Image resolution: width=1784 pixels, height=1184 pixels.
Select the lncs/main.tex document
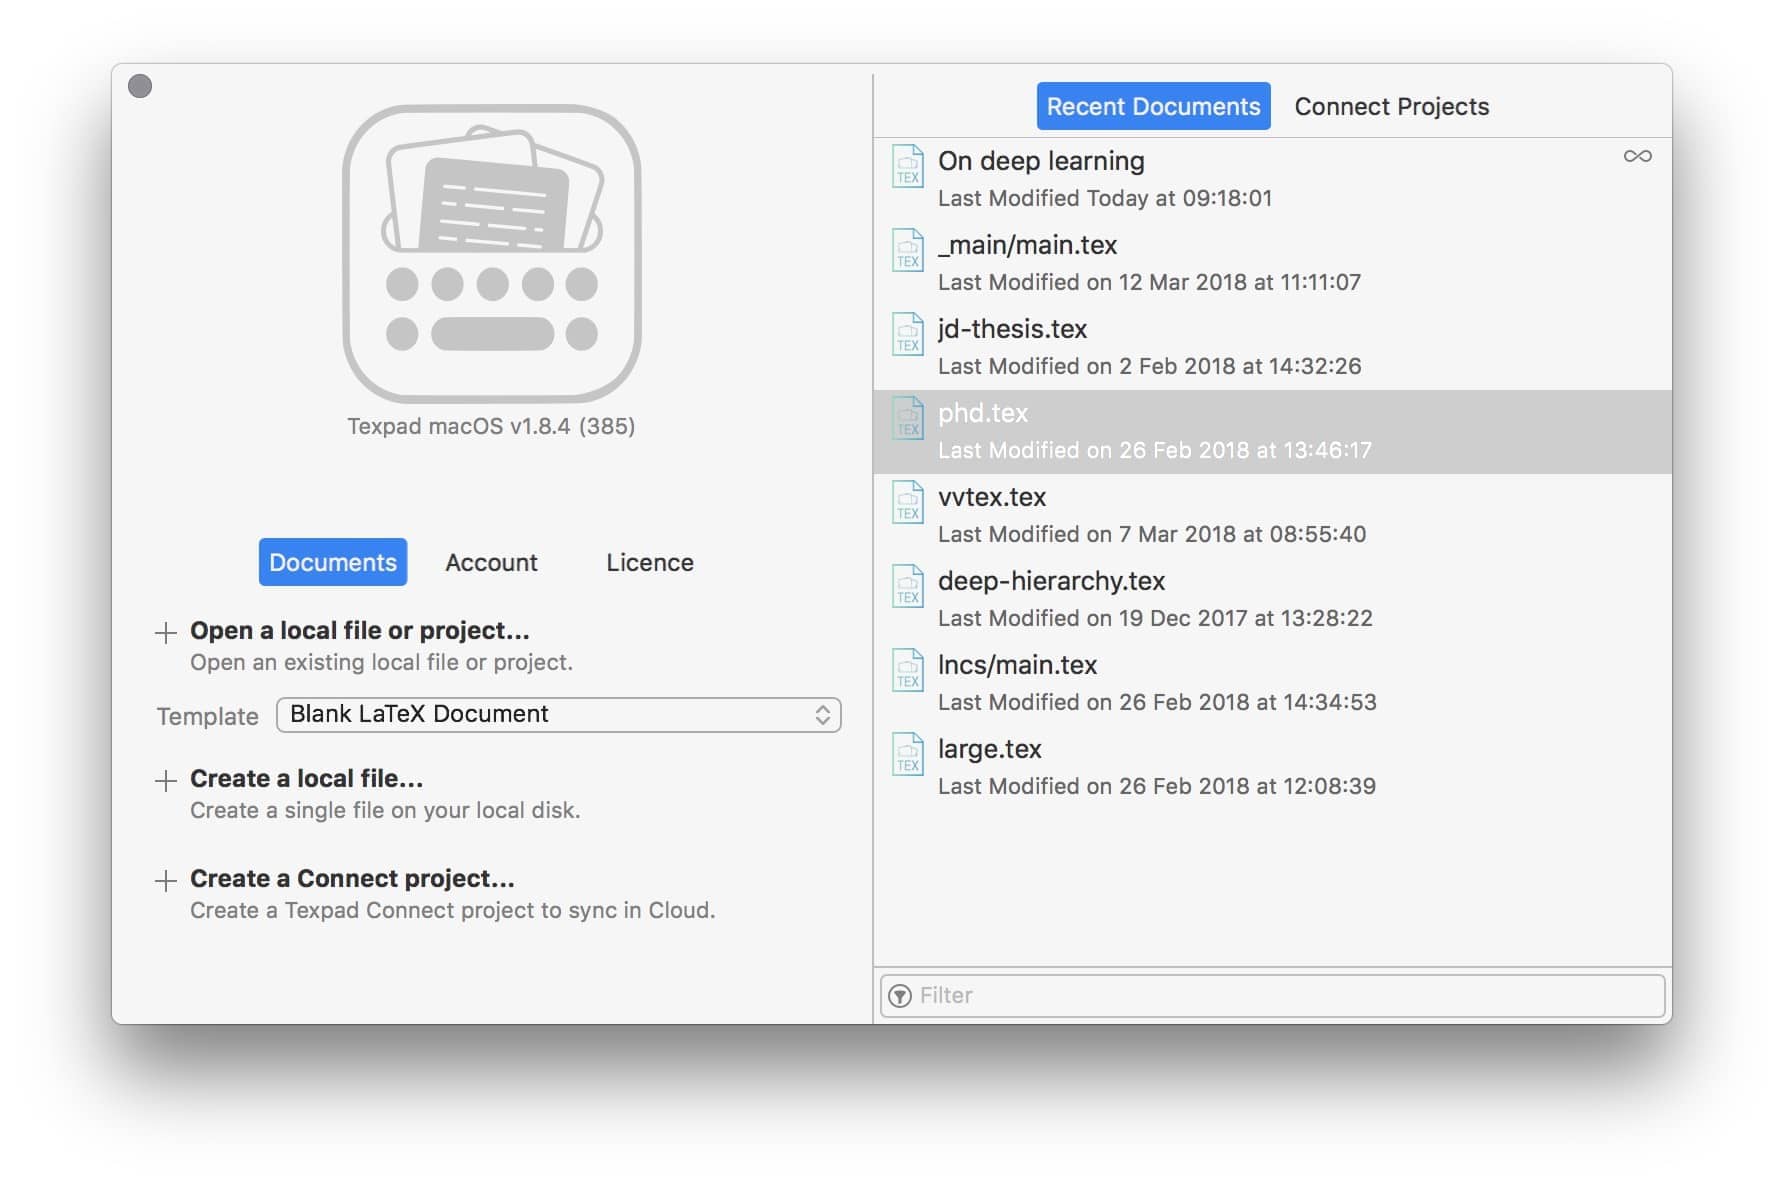[1272, 684]
